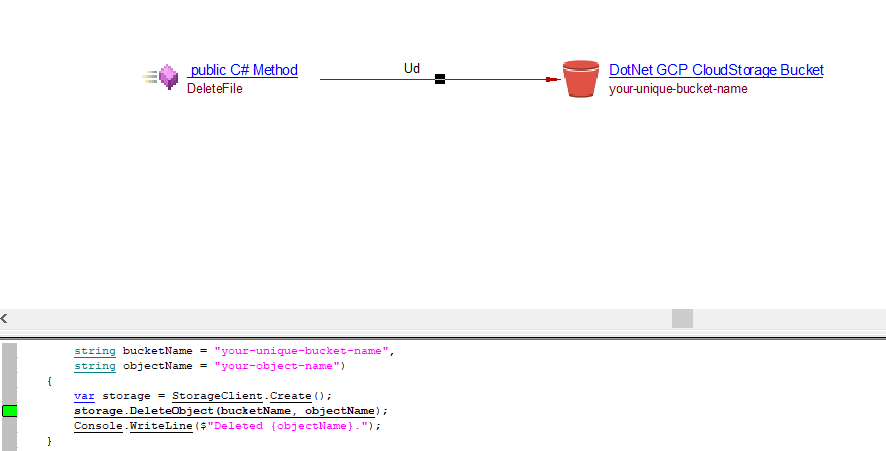Click the green bookmark marker in gutter
This screenshot has height=451, width=886.
pos(10,411)
